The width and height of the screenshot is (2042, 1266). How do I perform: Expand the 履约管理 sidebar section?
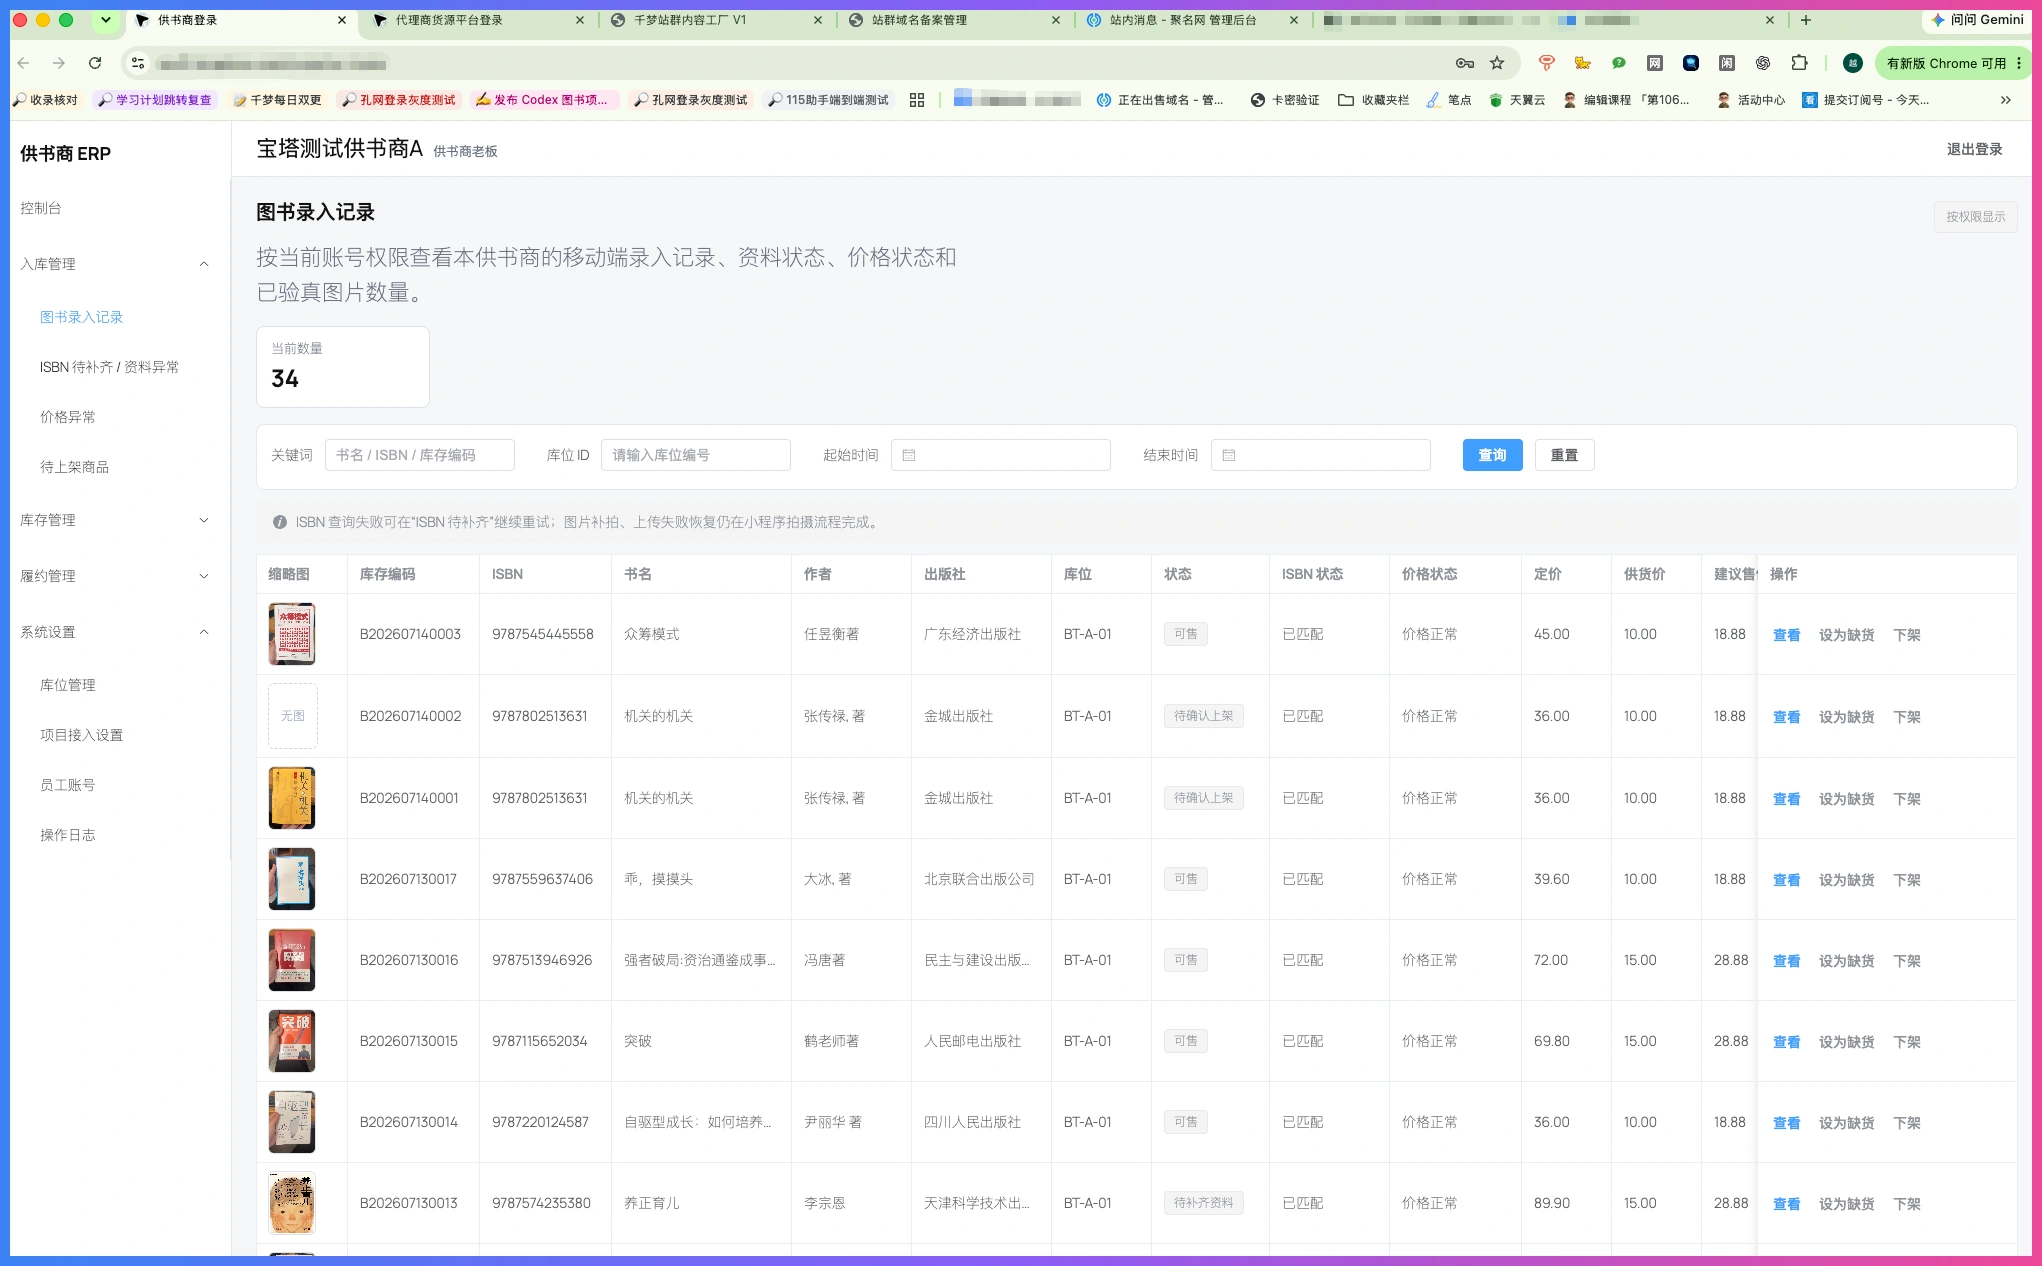pyautogui.click(x=115, y=576)
